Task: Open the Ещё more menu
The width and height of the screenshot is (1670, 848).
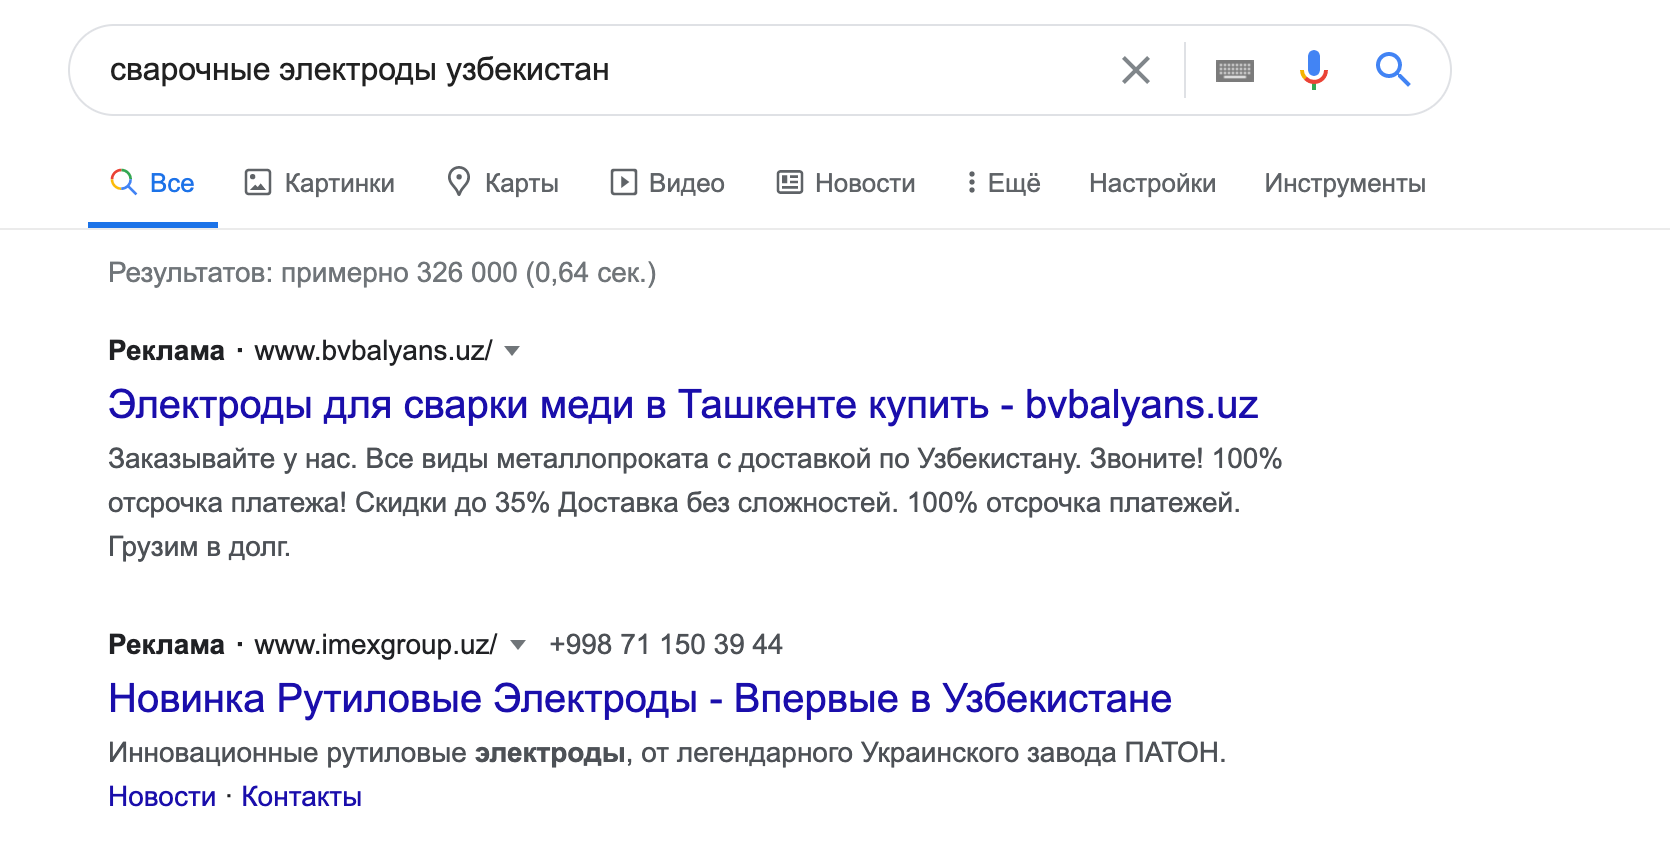Action: (x=1003, y=183)
